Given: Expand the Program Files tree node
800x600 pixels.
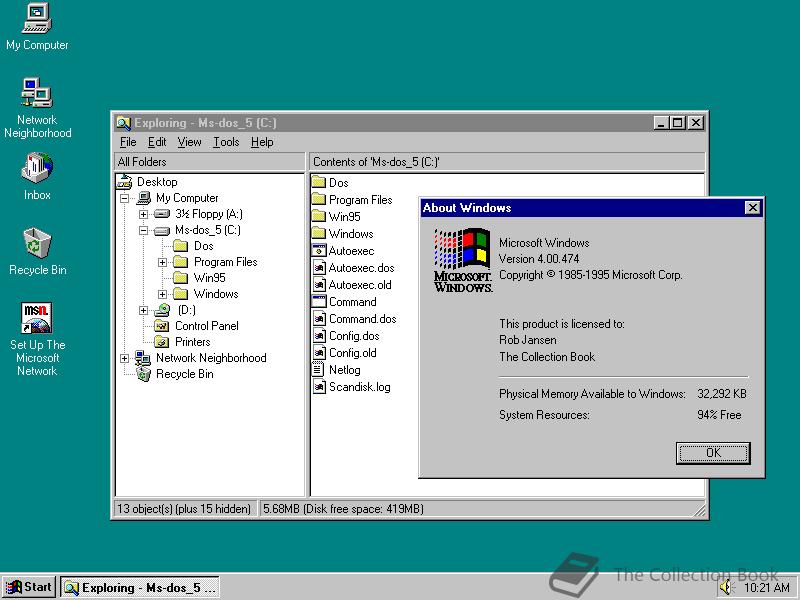Looking at the screenshot, I should coord(162,262).
